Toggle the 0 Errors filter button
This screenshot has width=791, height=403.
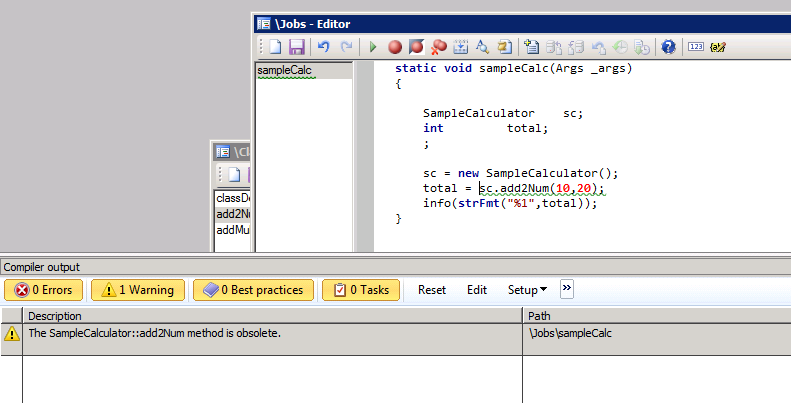tap(44, 290)
